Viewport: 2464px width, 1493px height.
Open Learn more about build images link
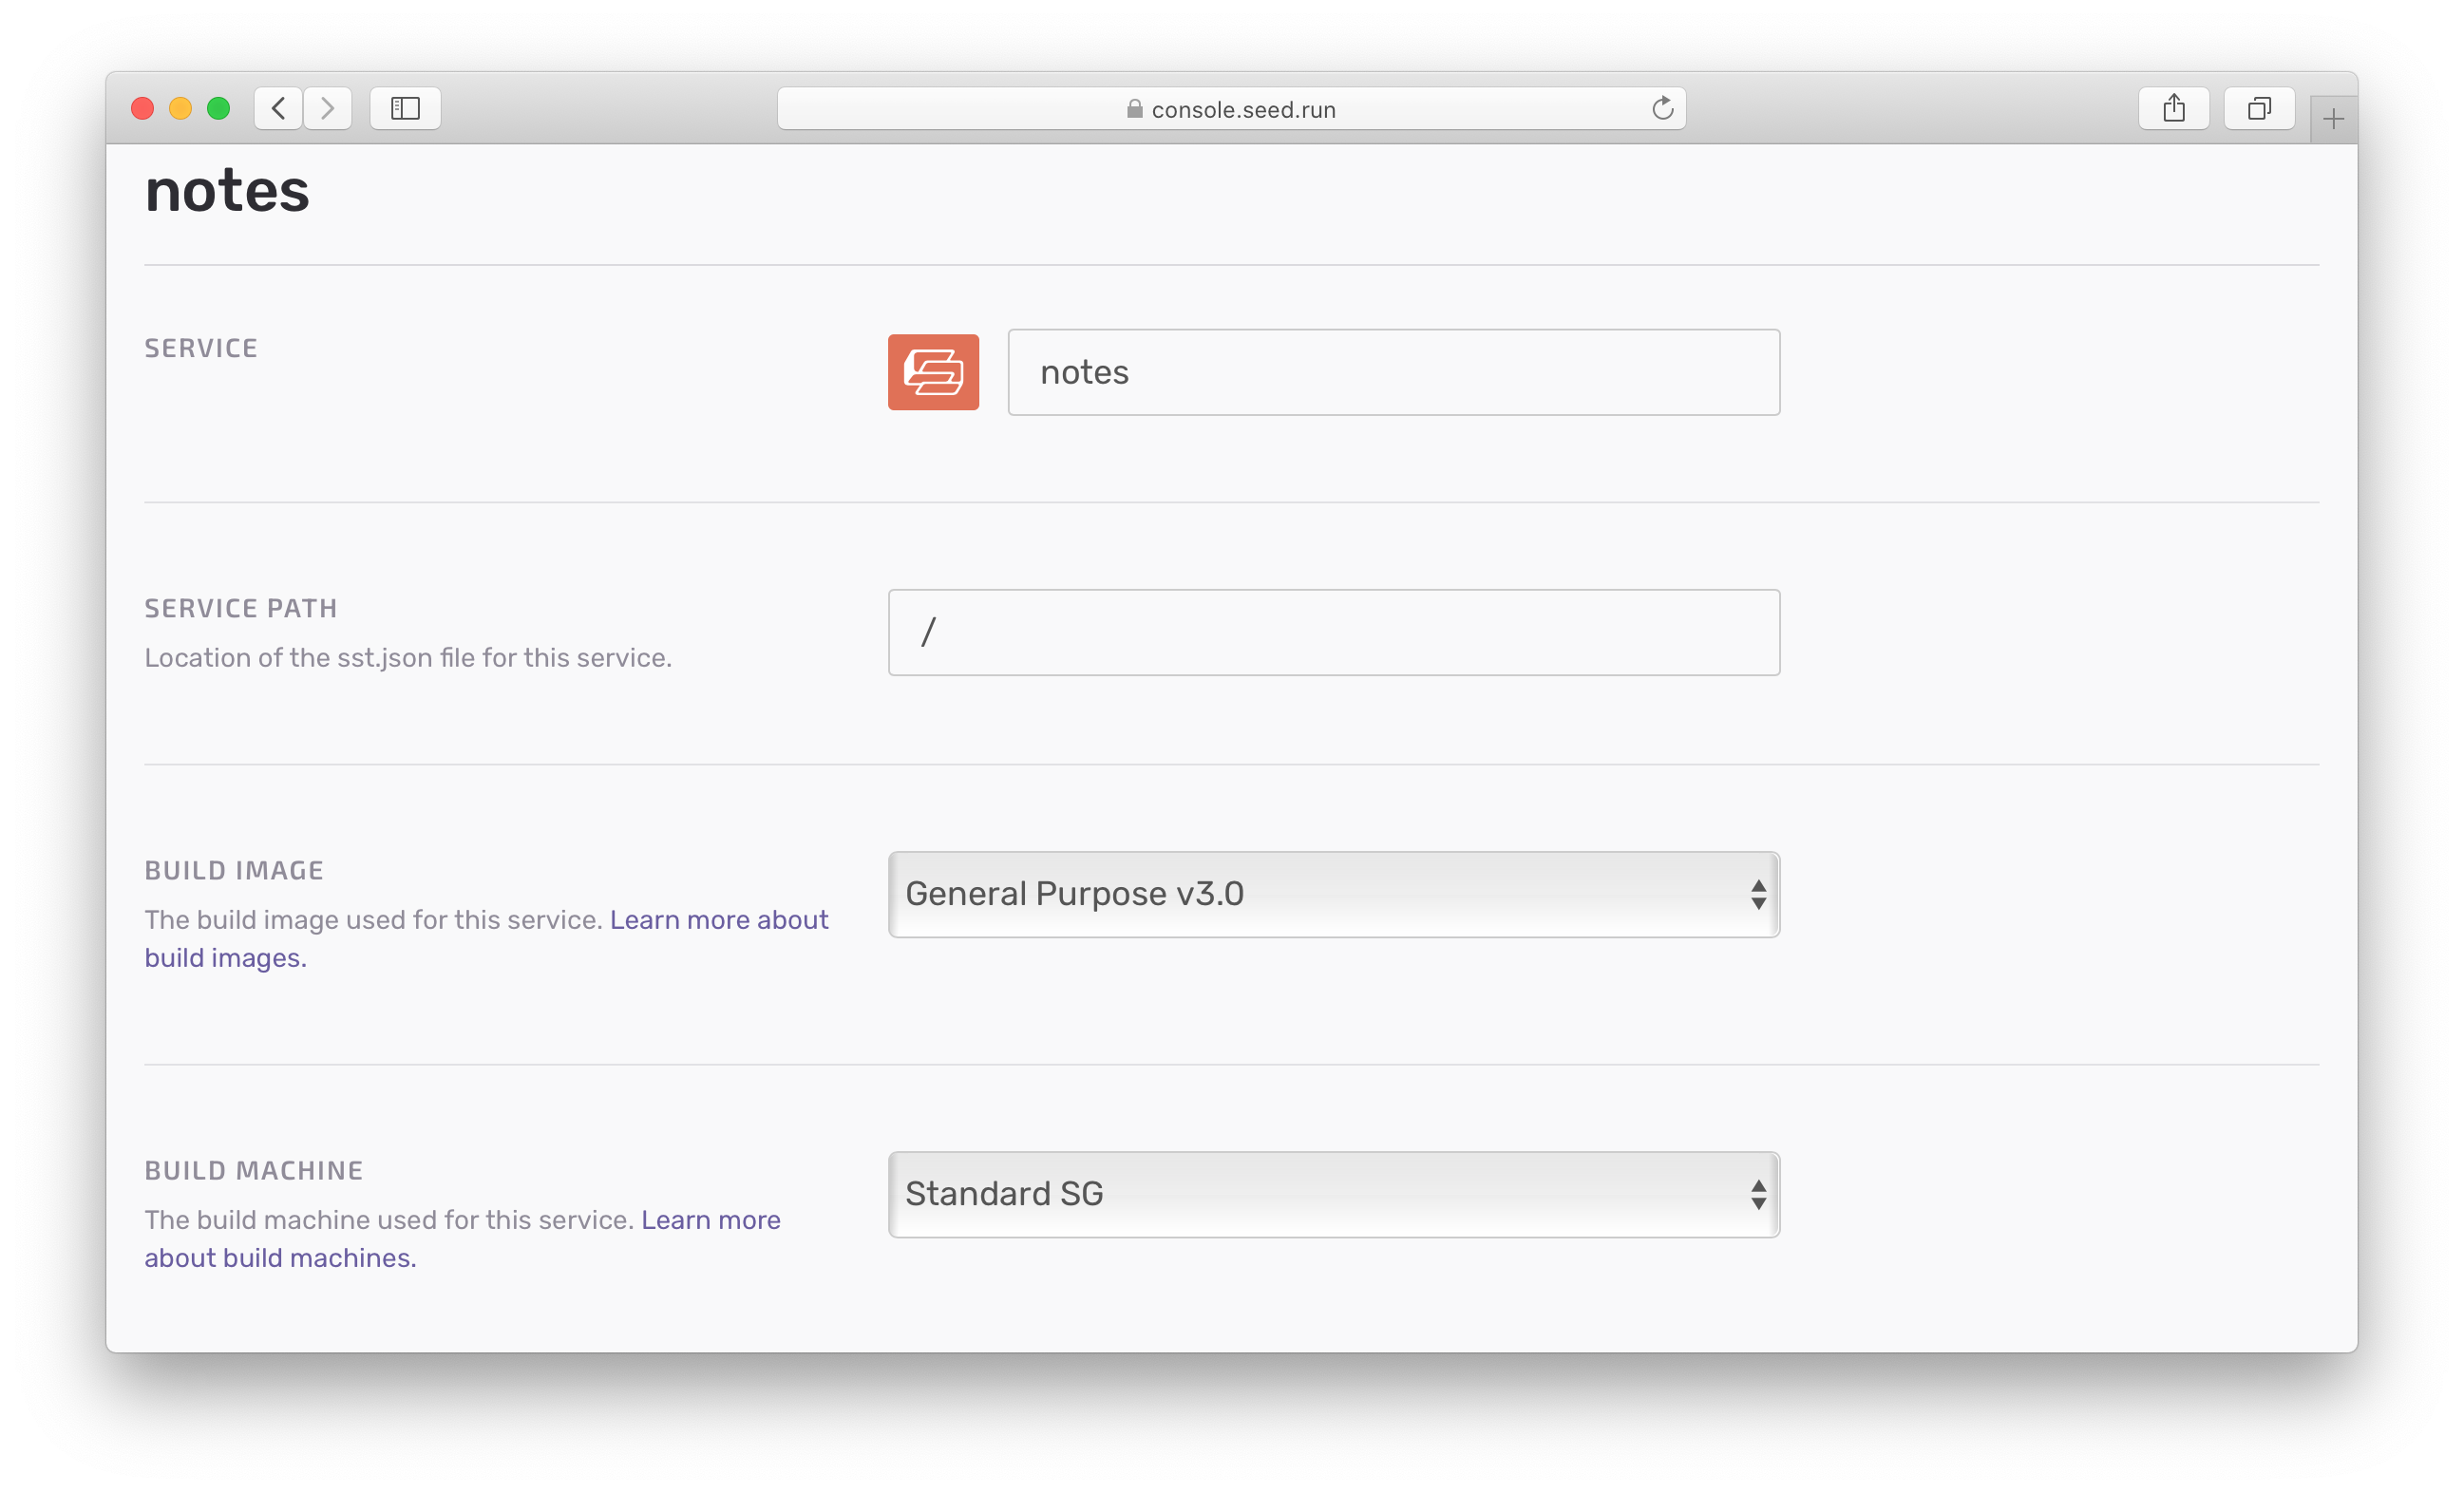pos(718,920)
